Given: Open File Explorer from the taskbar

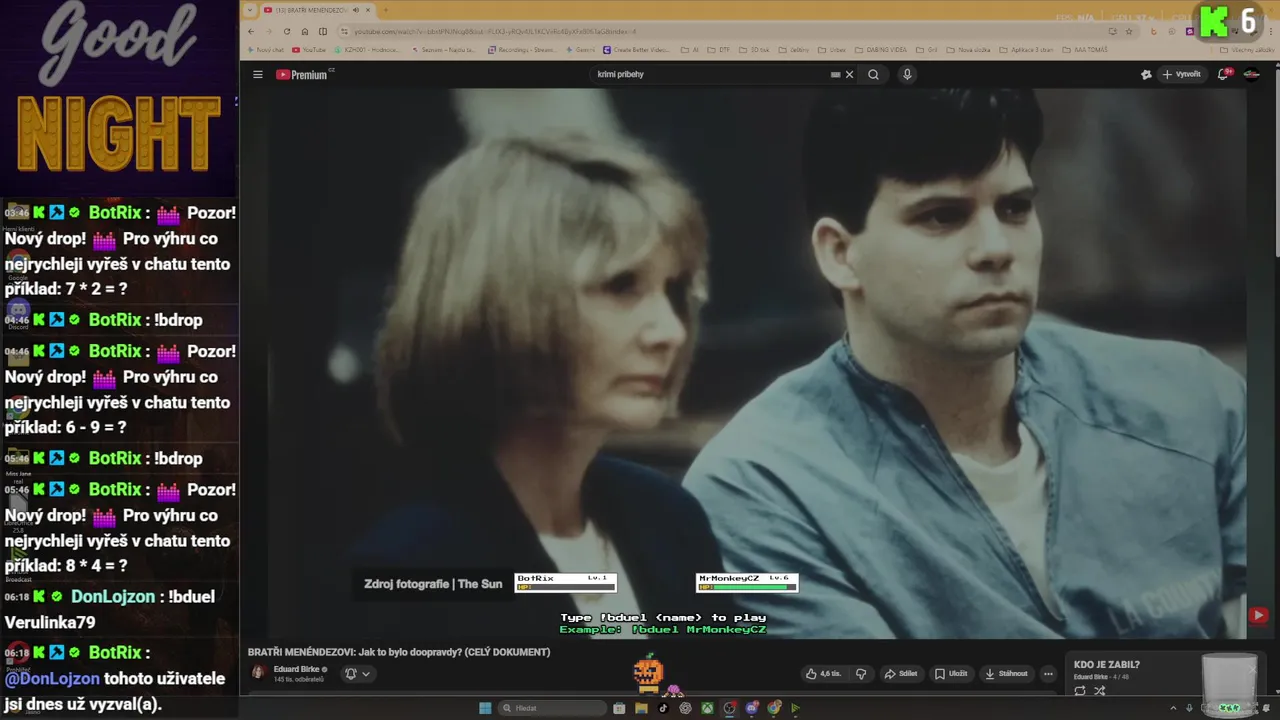Looking at the screenshot, I should click(x=641, y=708).
